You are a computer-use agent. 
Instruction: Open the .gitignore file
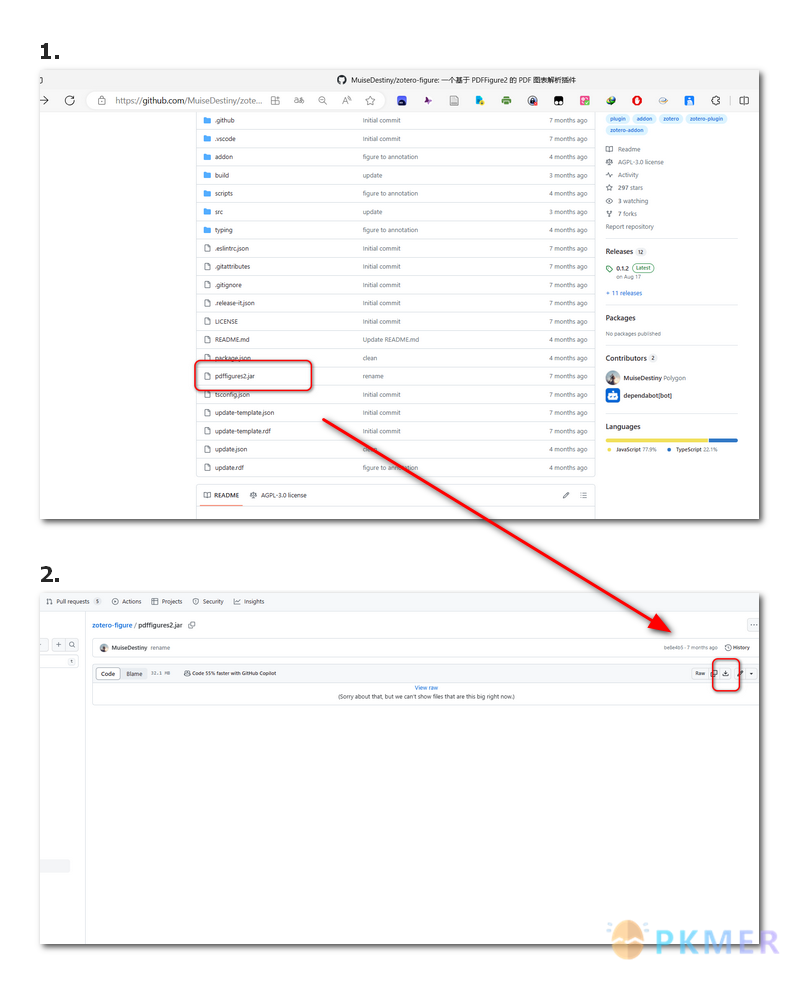point(228,285)
